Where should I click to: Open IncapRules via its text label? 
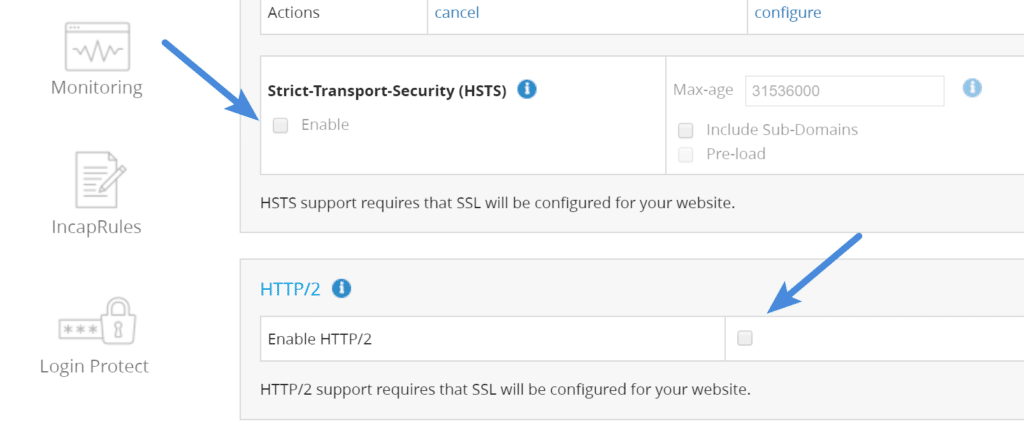tap(97, 226)
